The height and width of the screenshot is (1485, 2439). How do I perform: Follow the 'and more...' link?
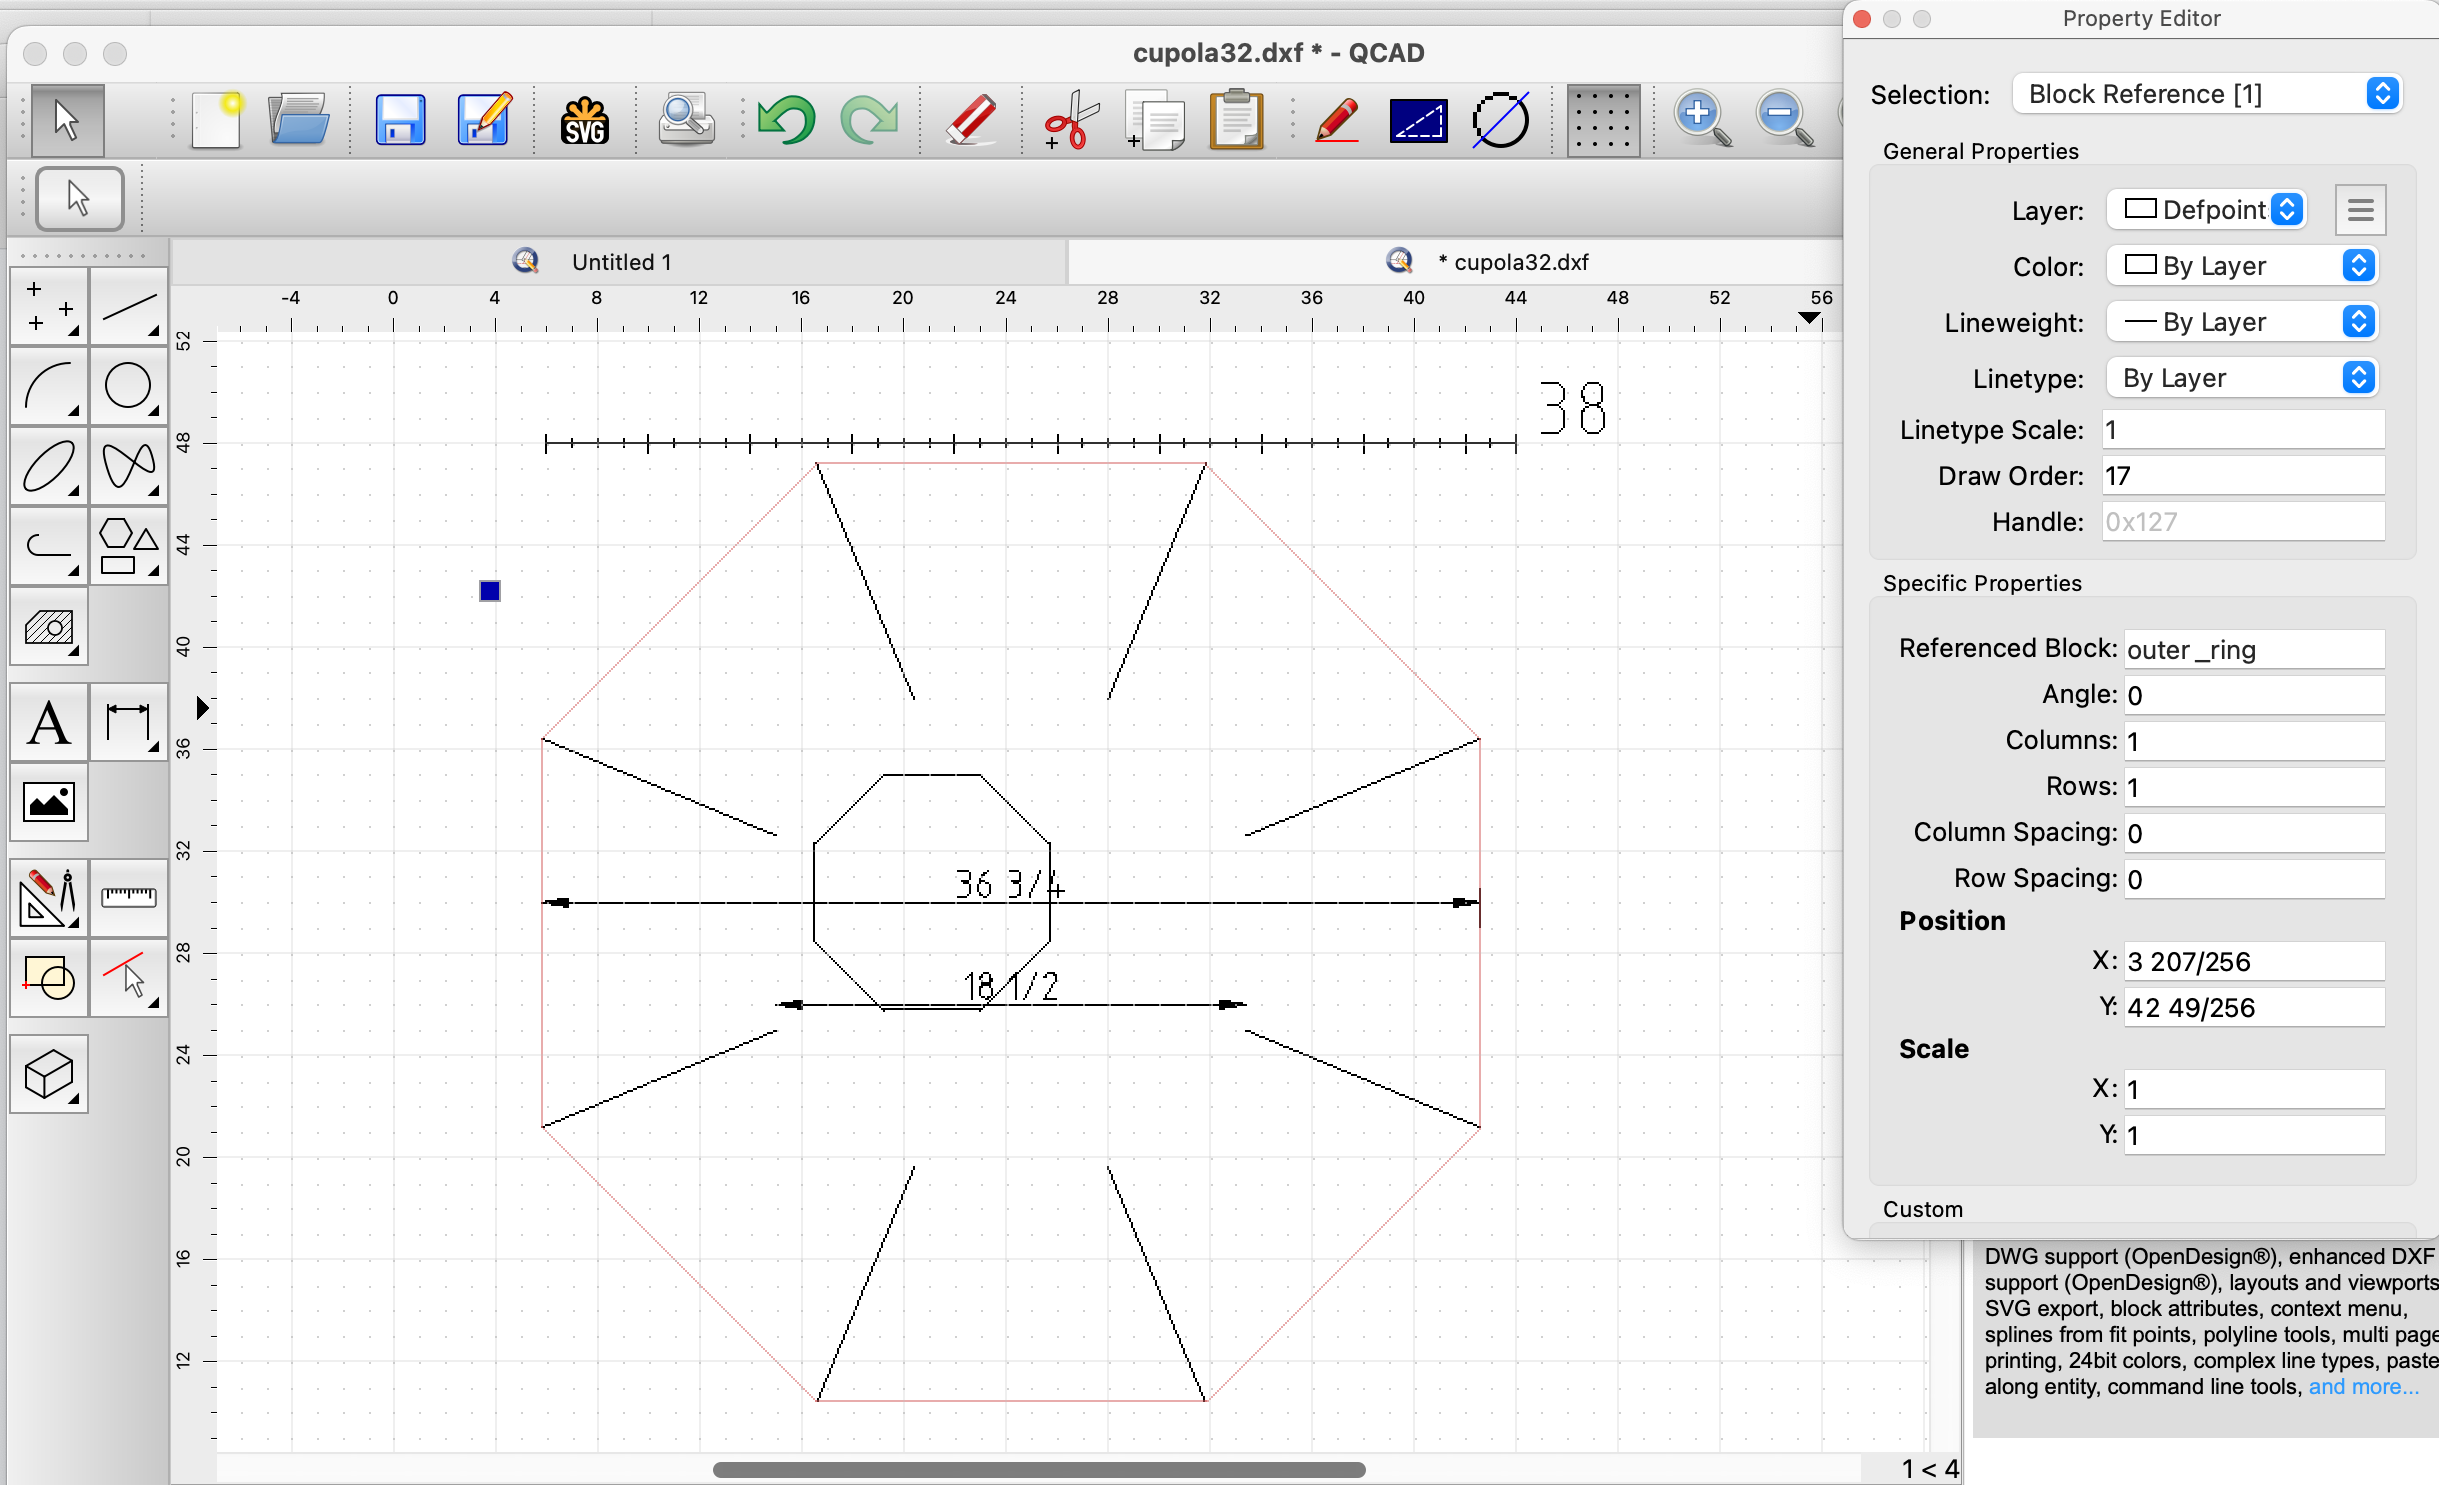(x=2363, y=1387)
